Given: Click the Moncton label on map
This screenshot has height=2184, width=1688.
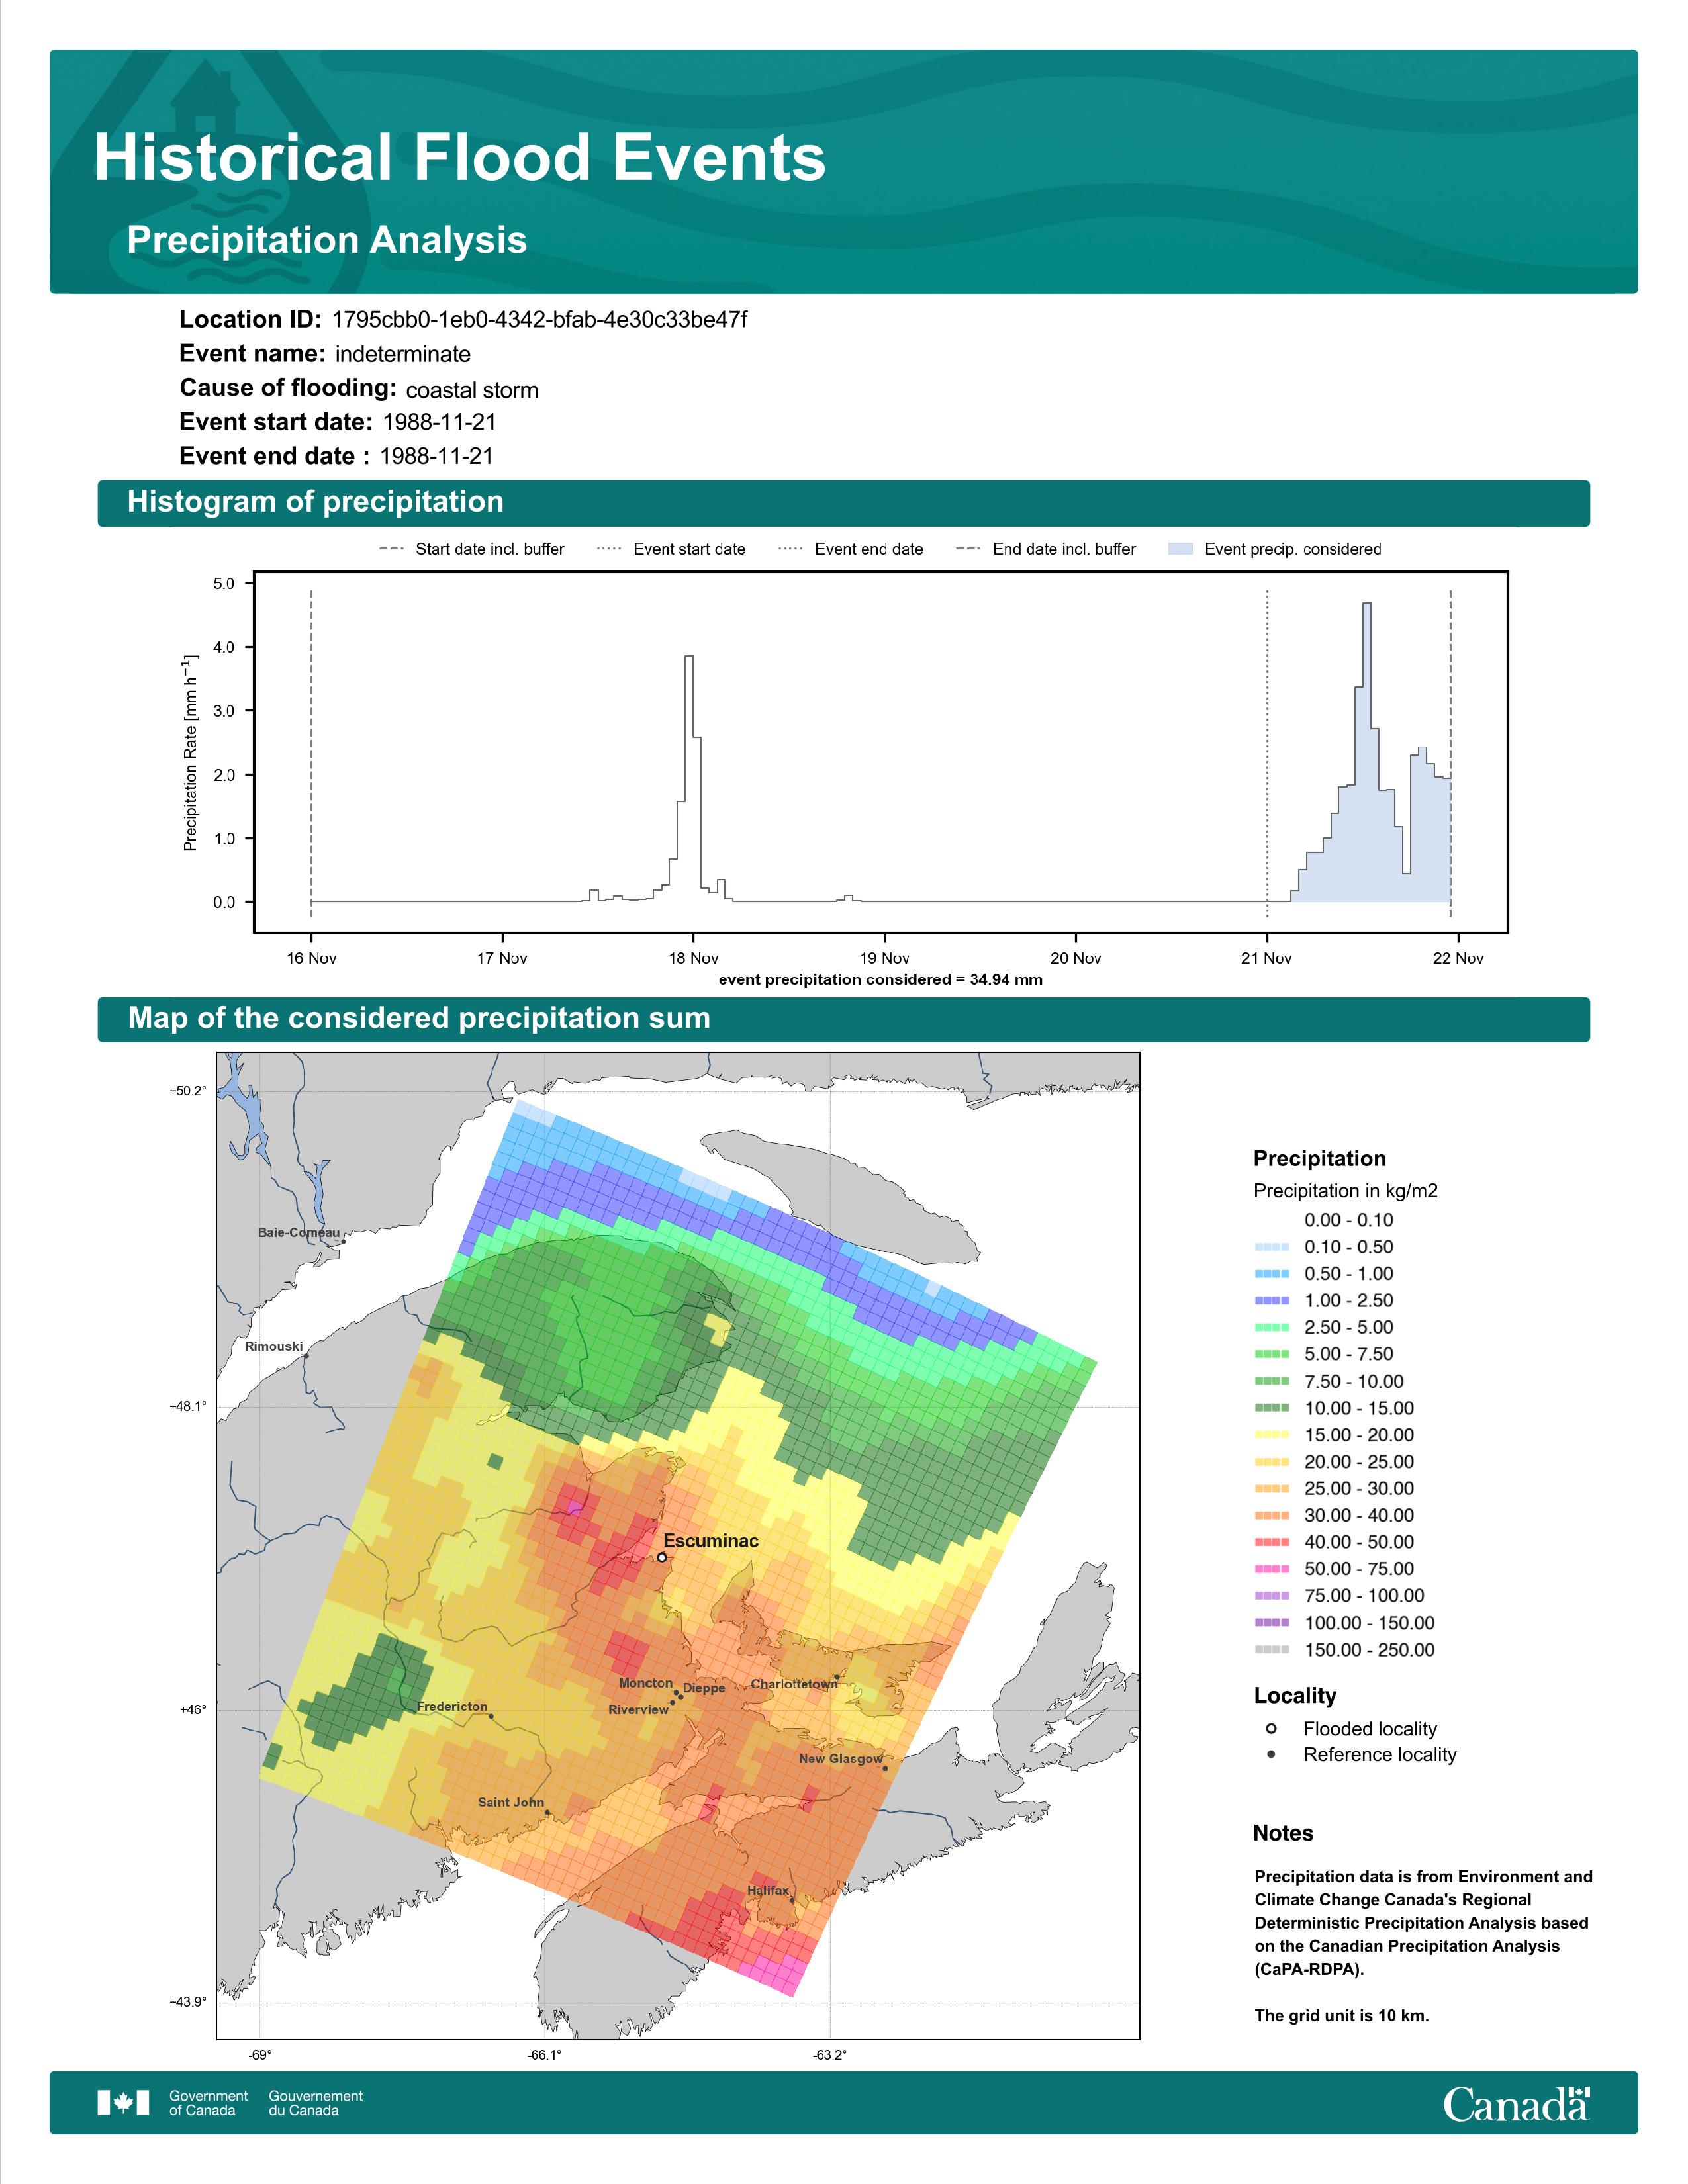Looking at the screenshot, I should pyautogui.click(x=645, y=1683).
